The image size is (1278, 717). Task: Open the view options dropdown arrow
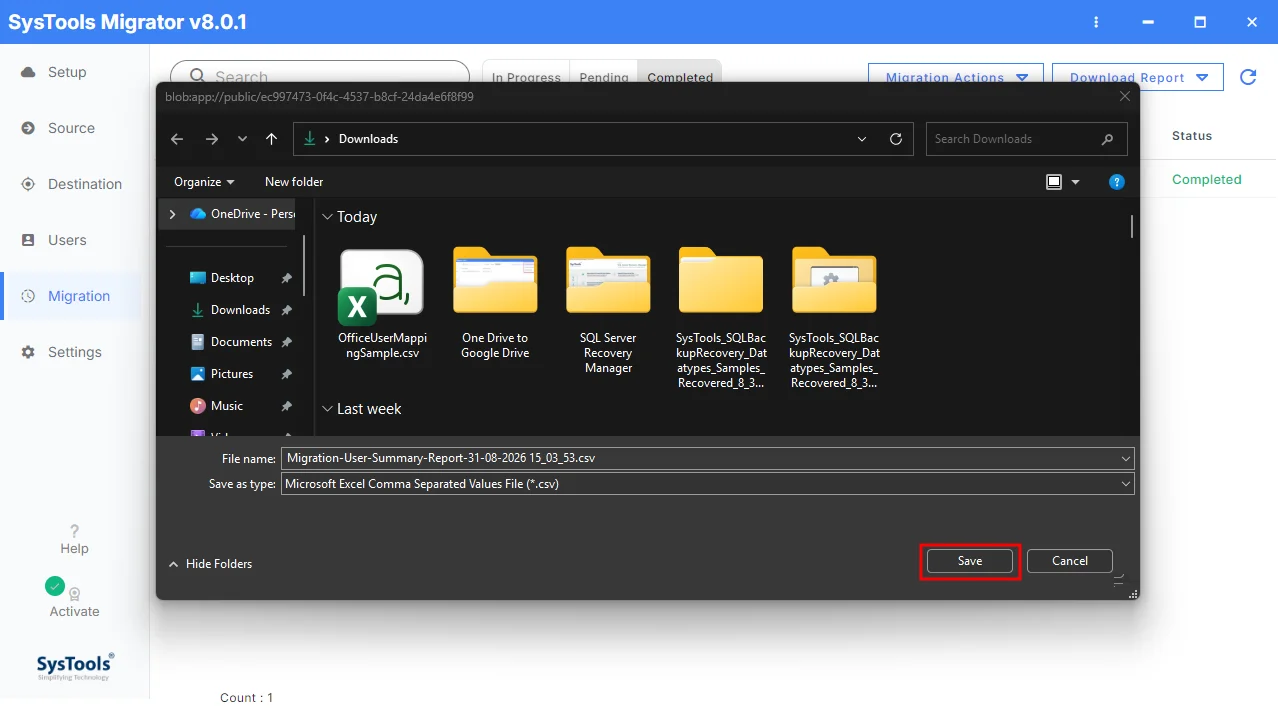[x=1076, y=182]
